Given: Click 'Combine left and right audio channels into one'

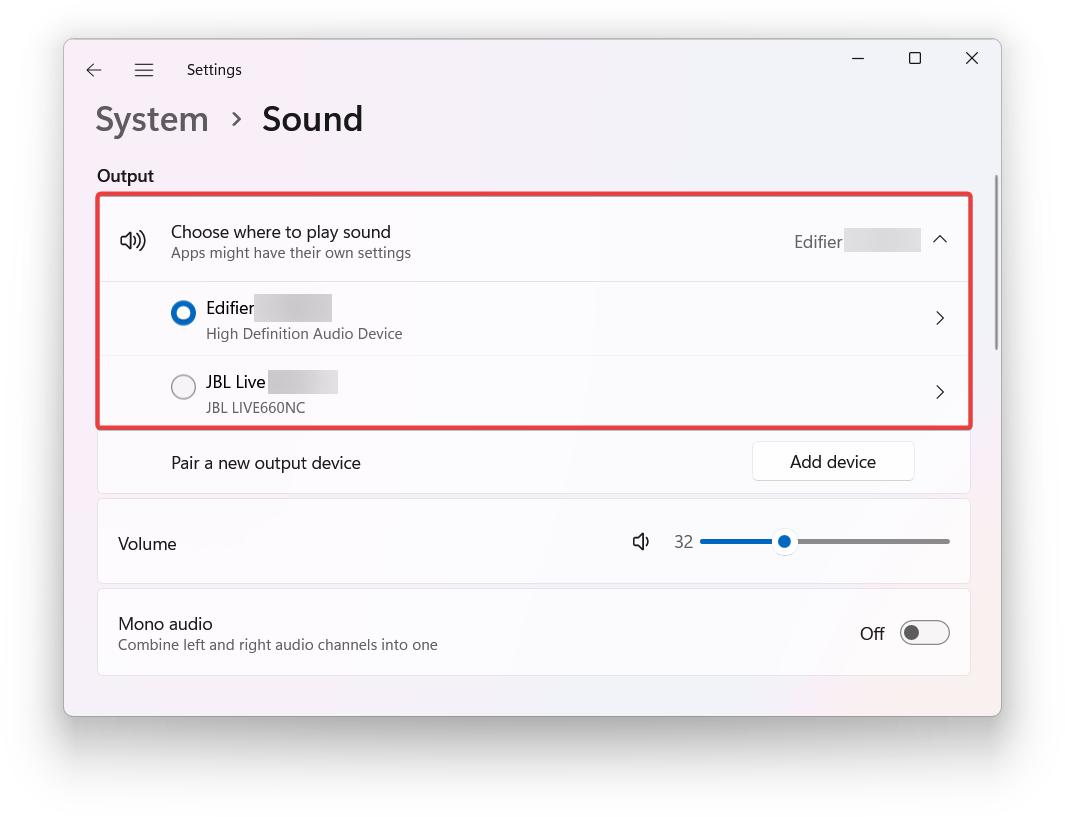Looking at the screenshot, I should pos(278,644).
